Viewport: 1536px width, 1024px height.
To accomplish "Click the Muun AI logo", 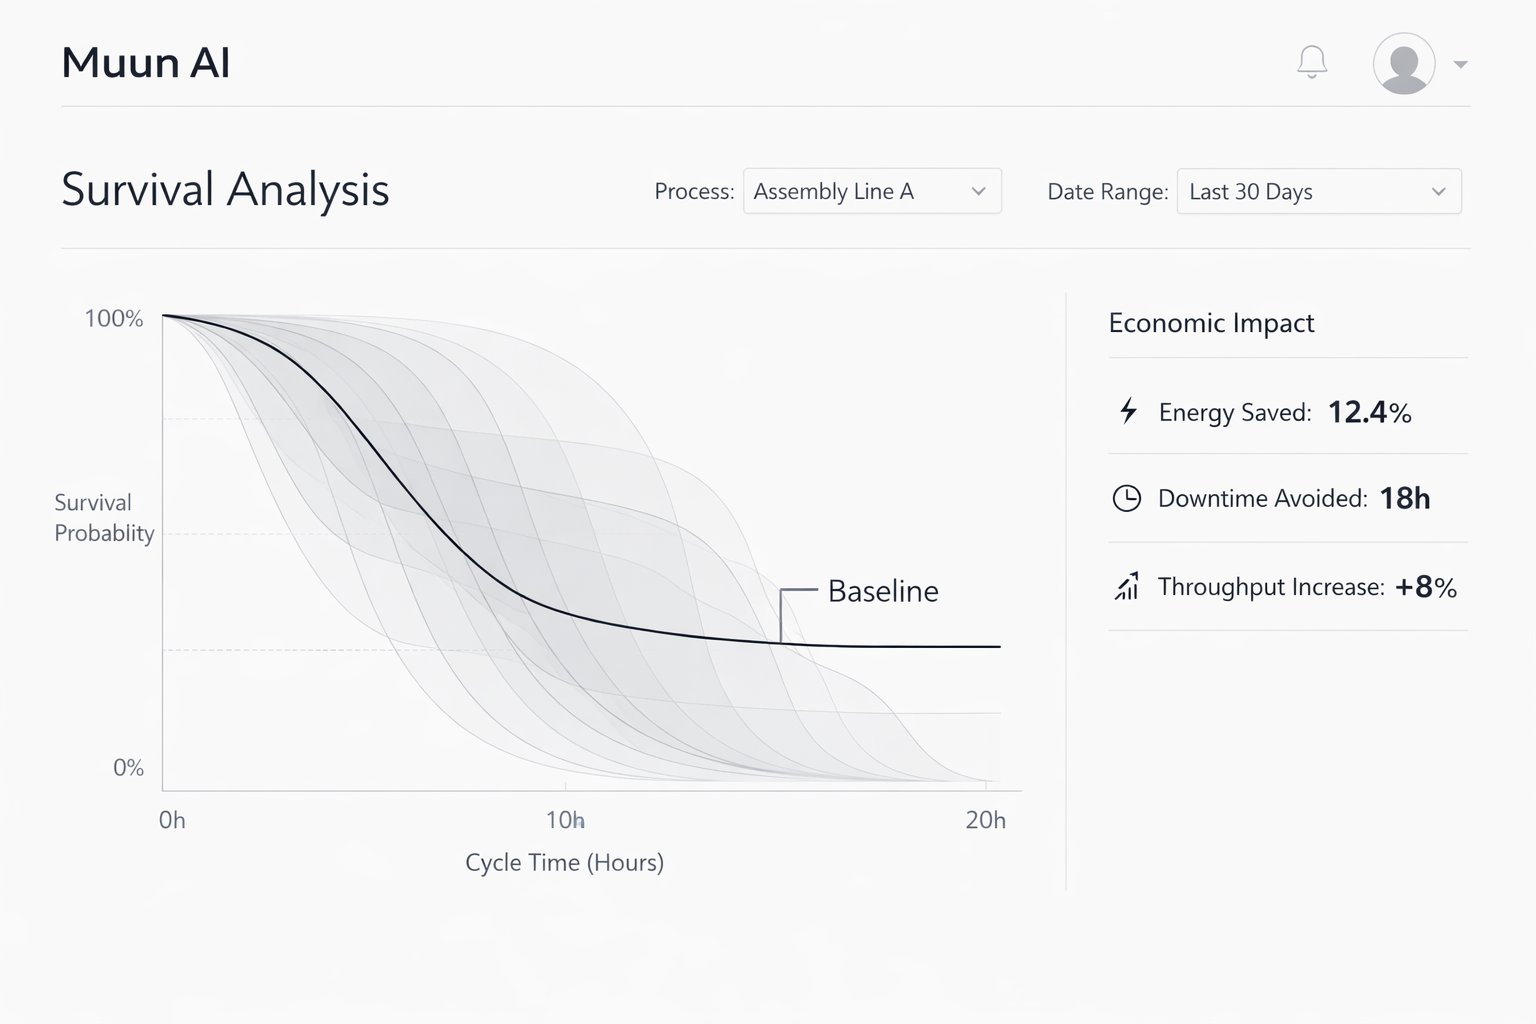I will click(x=146, y=62).
